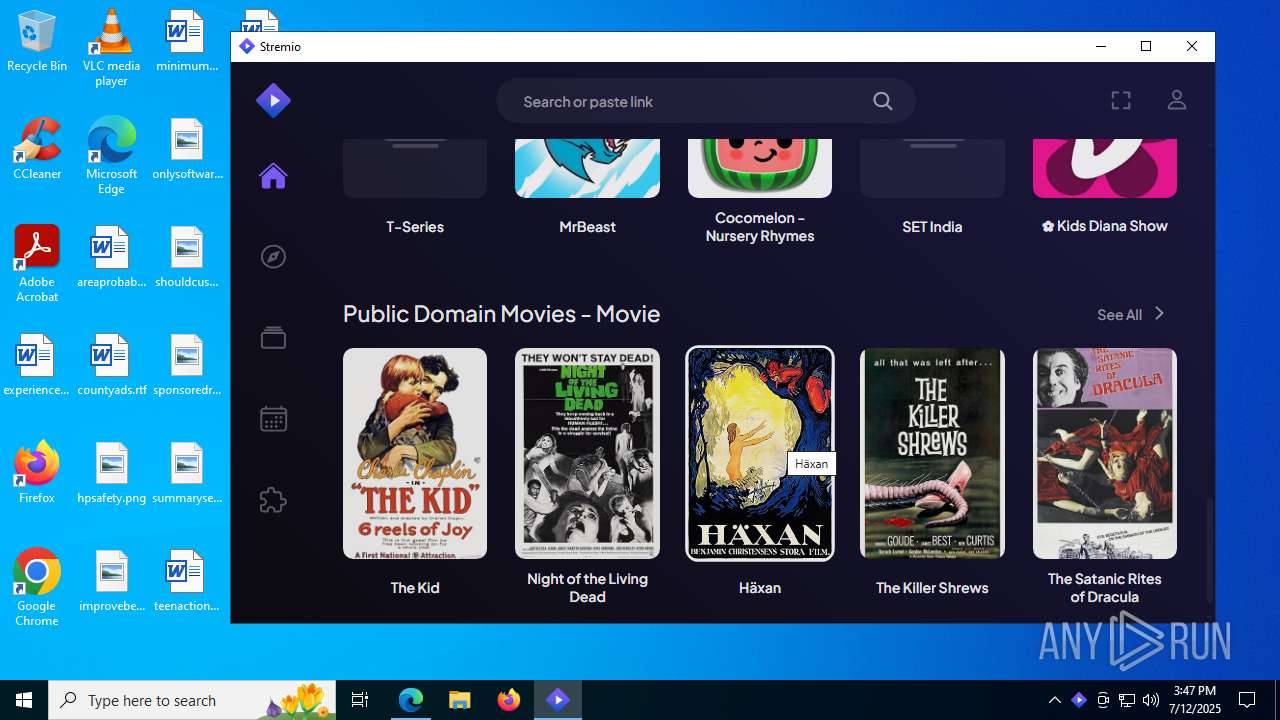Screen dimensions: 1280x720
Task: Open Recycle Bin desktop icon
Action: [x=37, y=42]
